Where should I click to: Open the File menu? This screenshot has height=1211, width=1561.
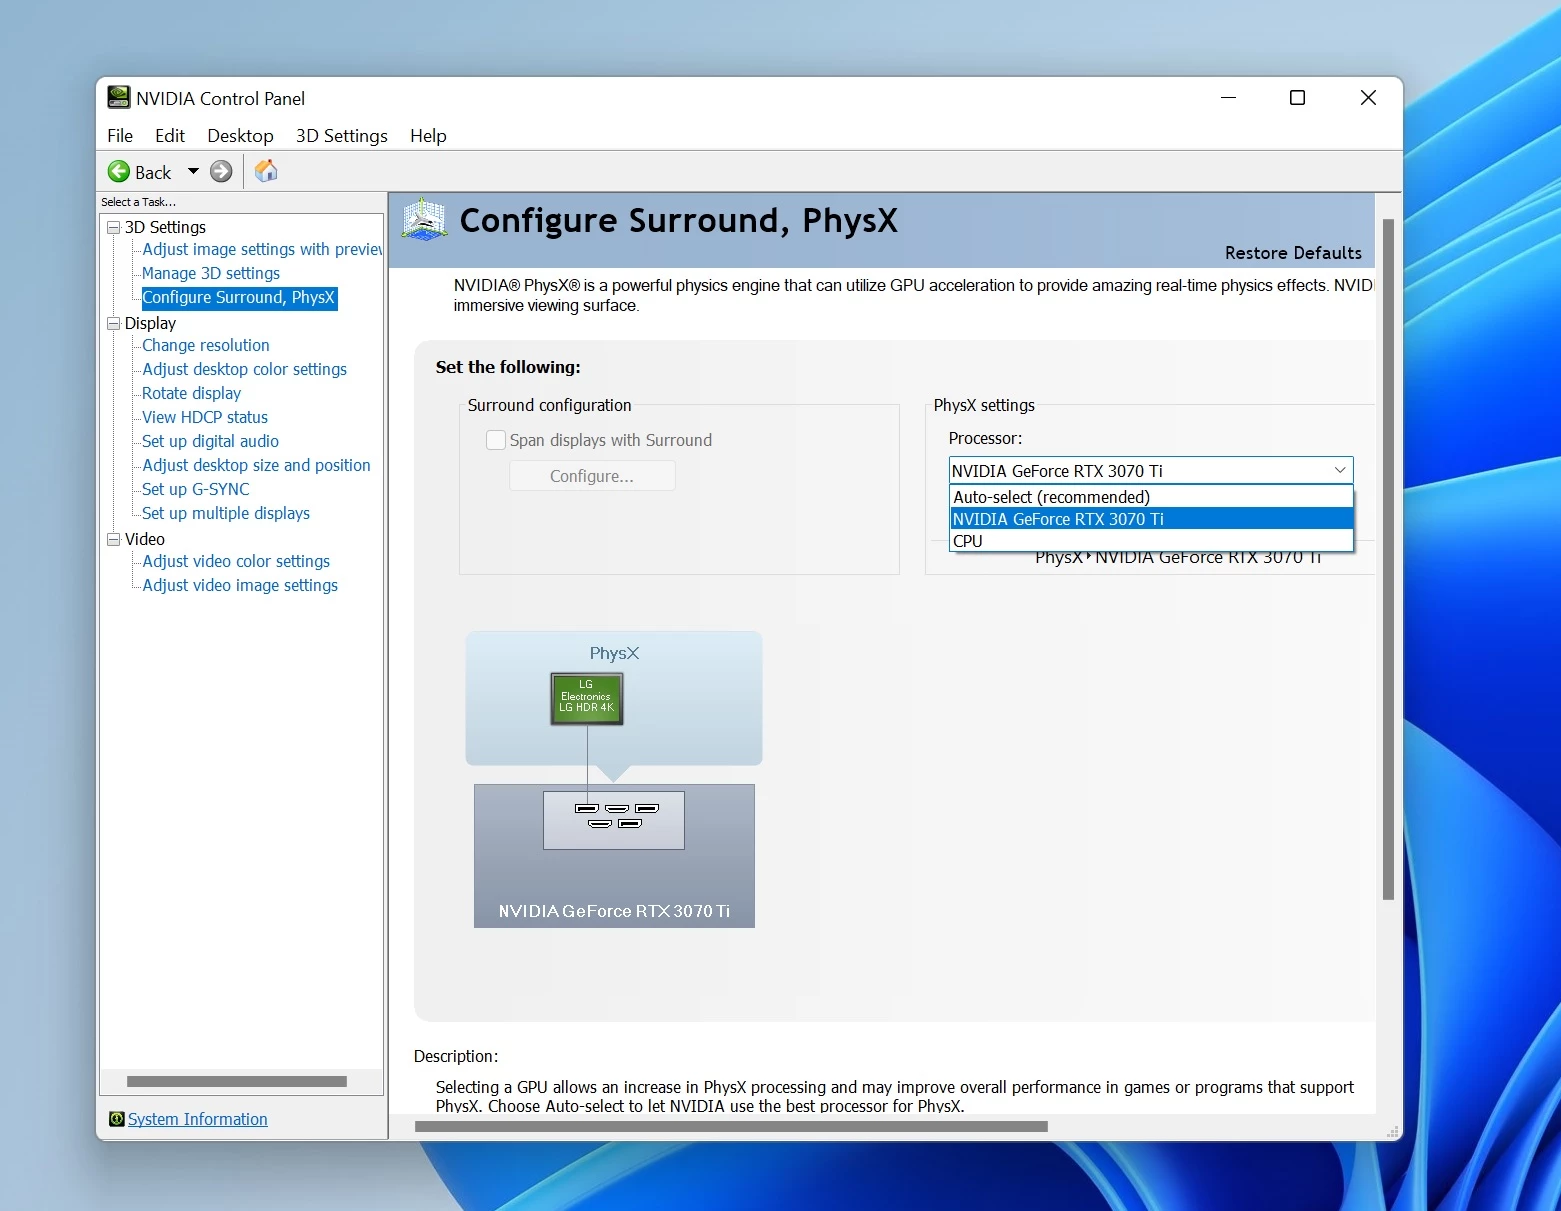120,136
